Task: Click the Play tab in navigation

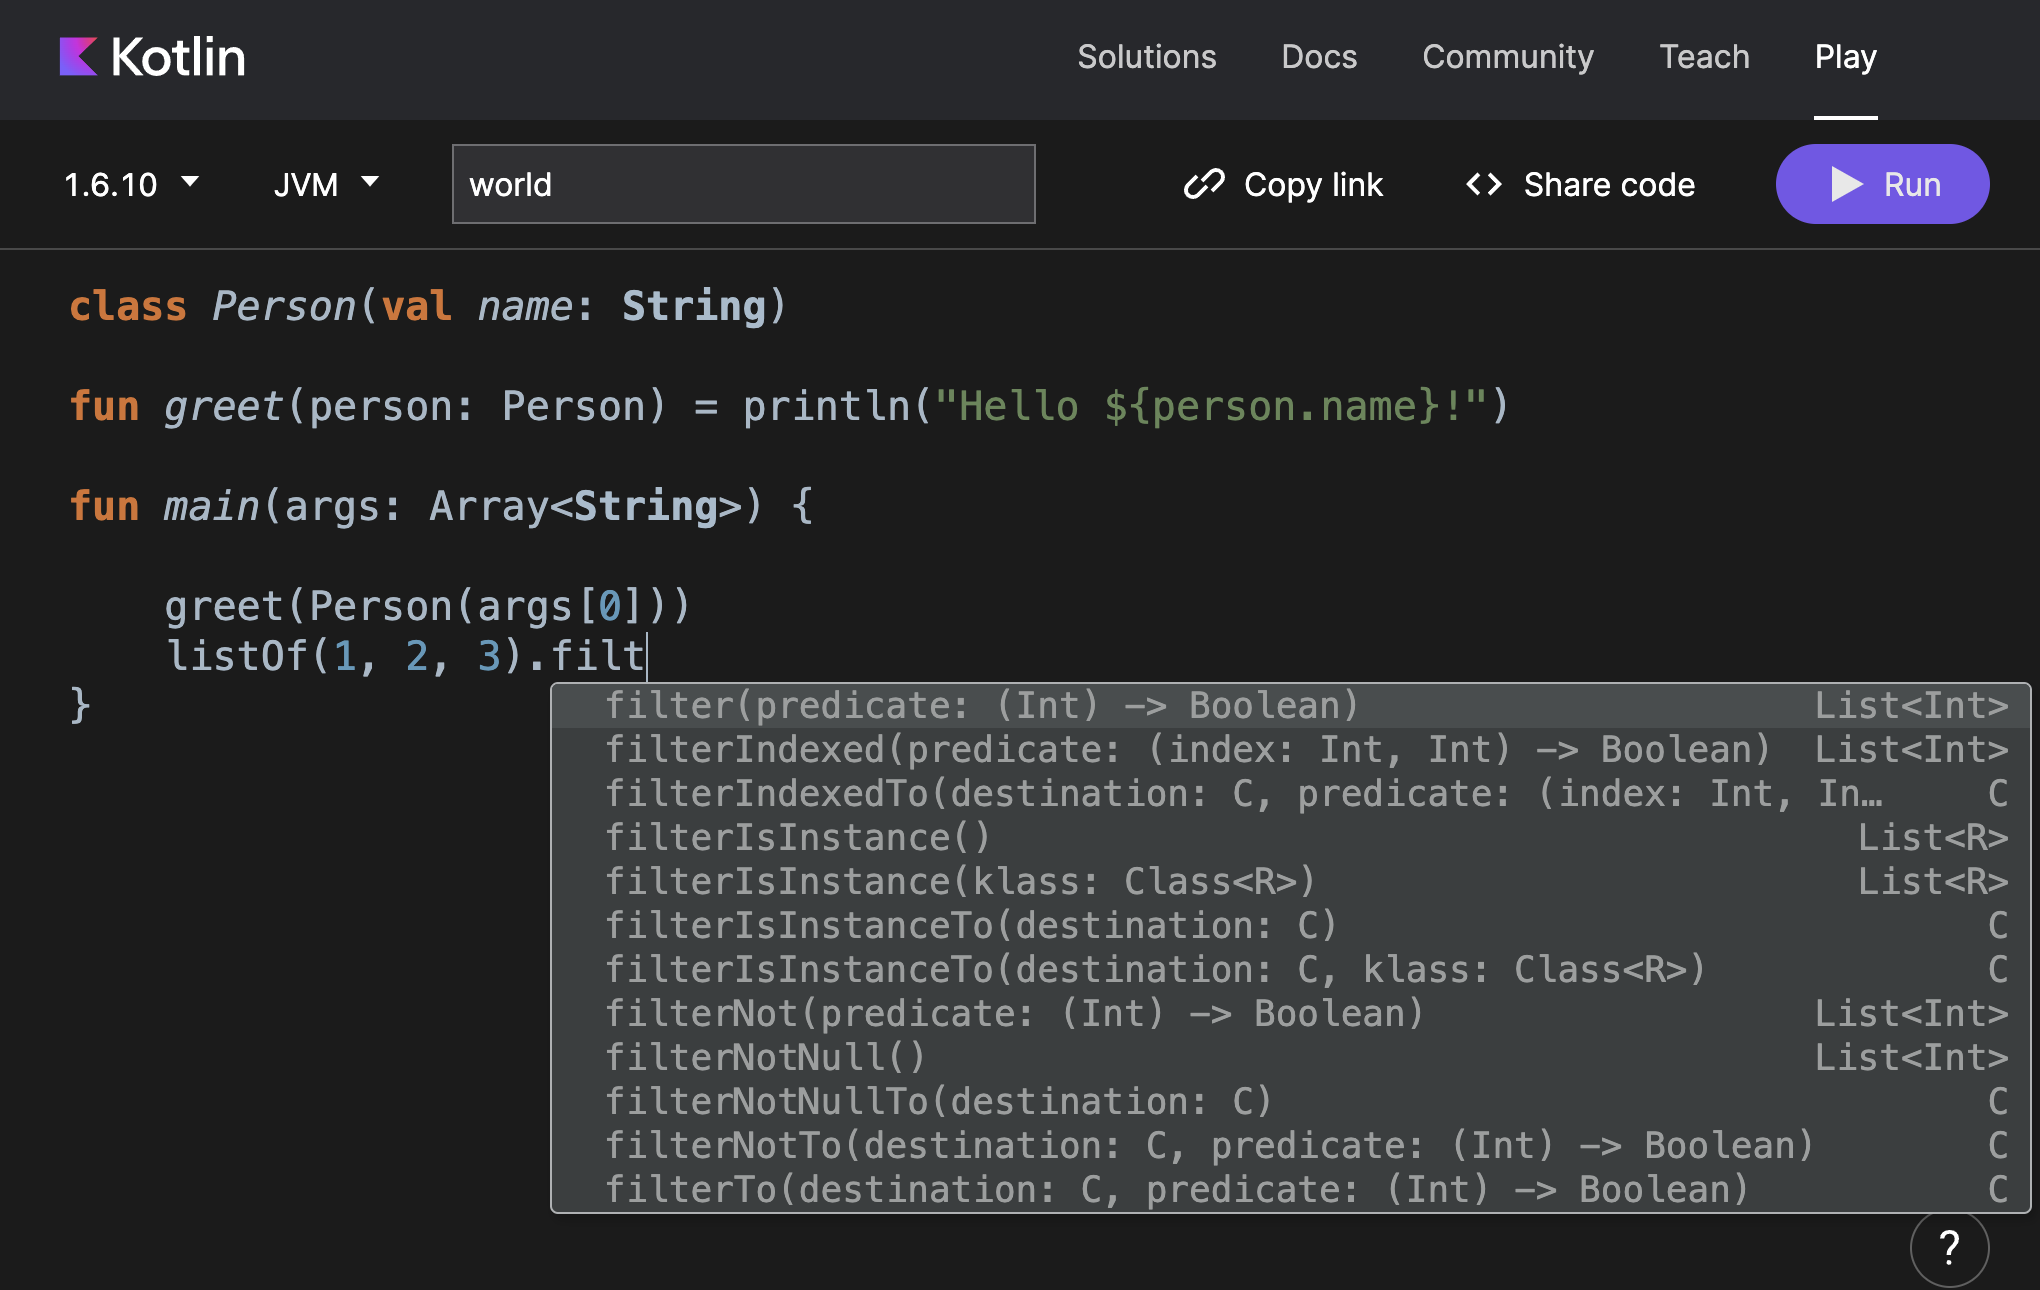Action: [1848, 58]
